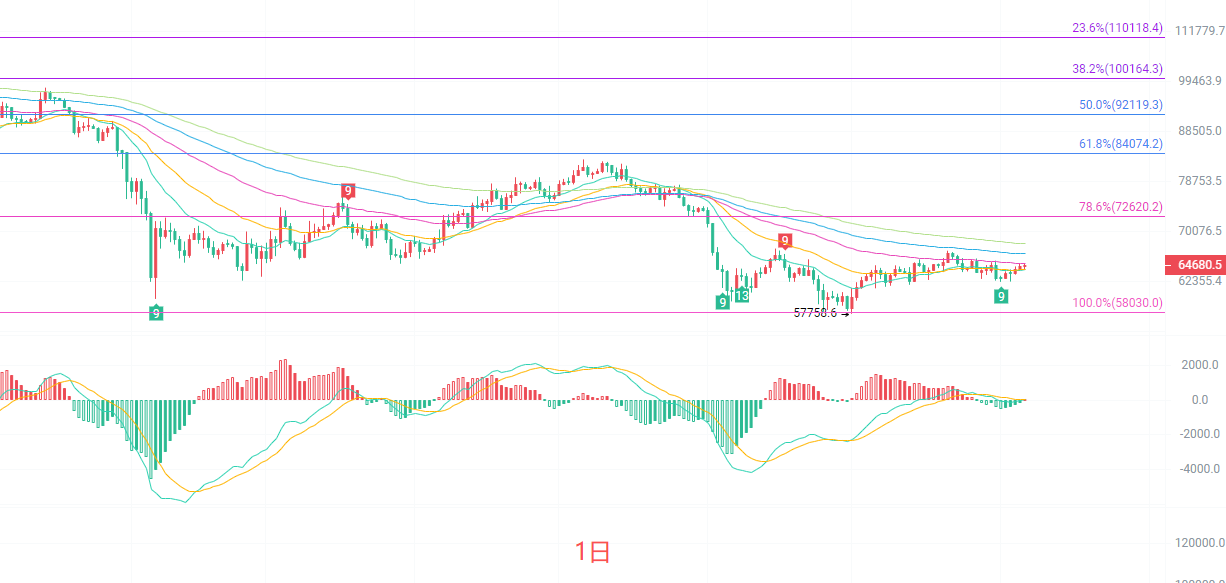The height and width of the screenshot is (583, 1226).
Task: Click the 61.8%(84074.2) retracement label
Action: coord(1121,144)
